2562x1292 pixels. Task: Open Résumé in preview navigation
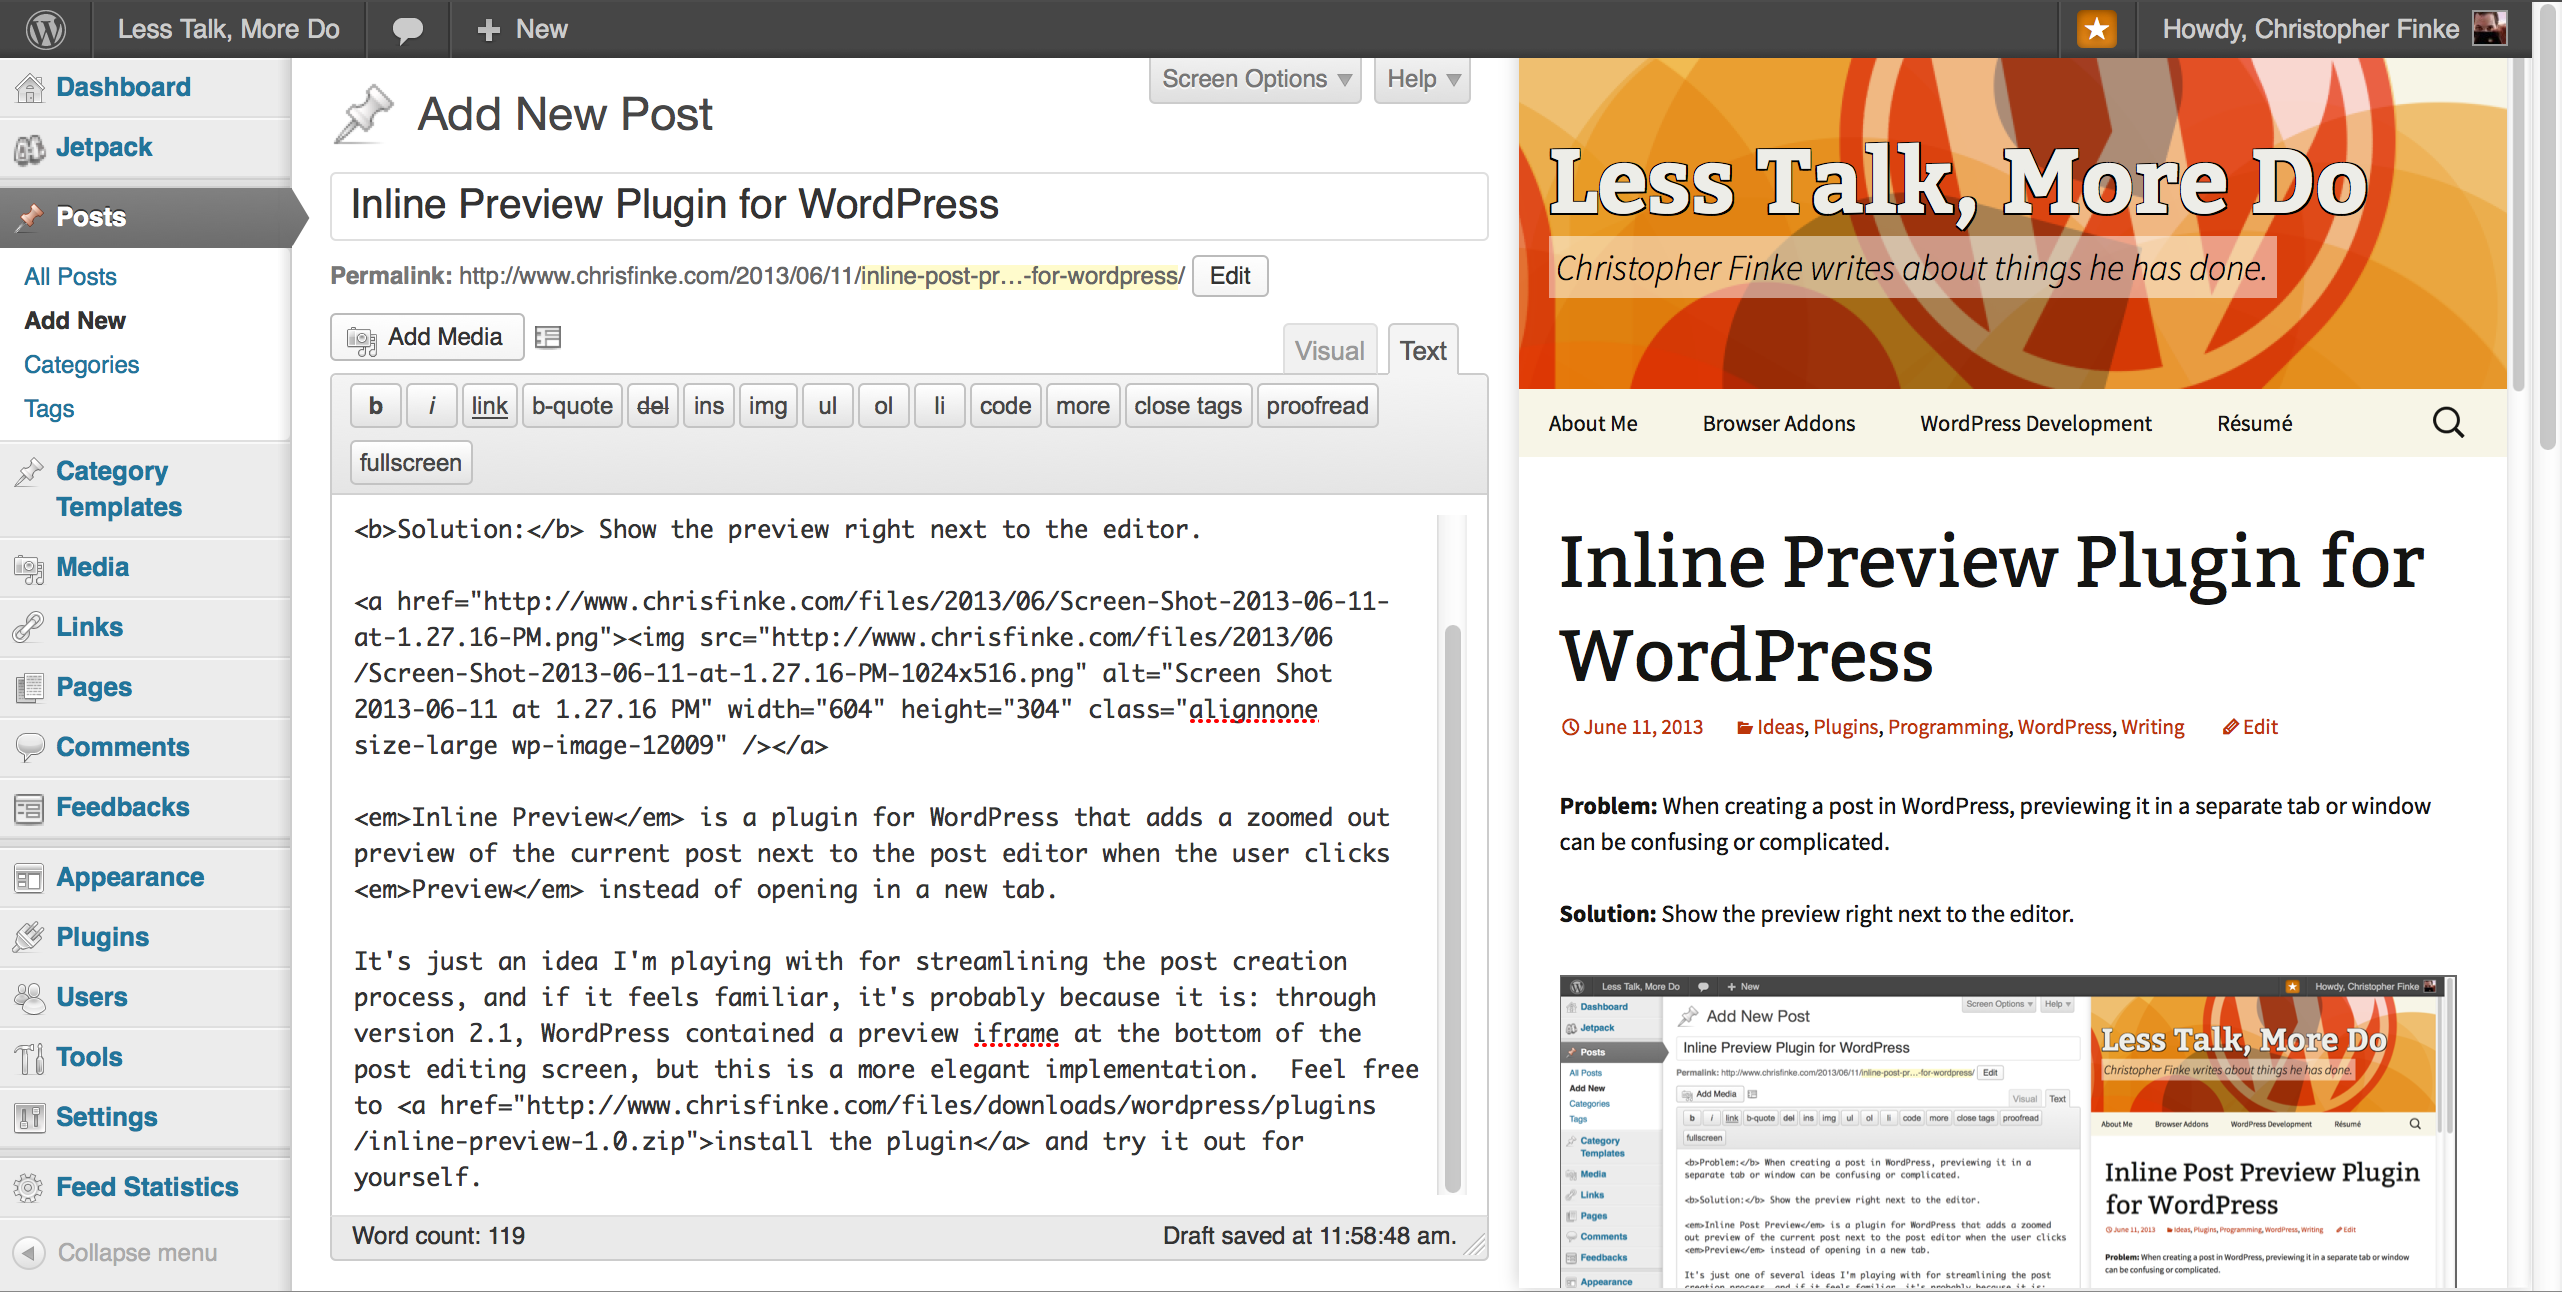point(2255,424)
